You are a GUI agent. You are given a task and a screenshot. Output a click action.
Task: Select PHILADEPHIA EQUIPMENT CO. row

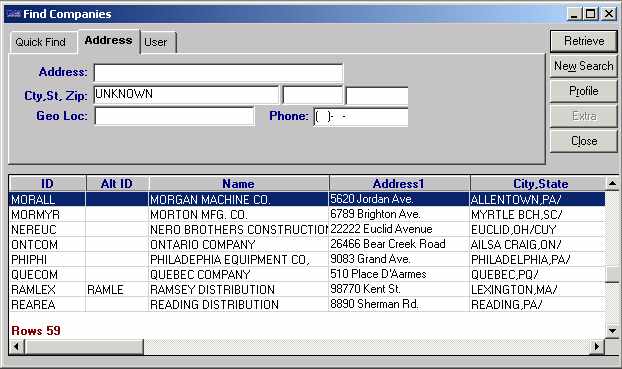[307, 259]
